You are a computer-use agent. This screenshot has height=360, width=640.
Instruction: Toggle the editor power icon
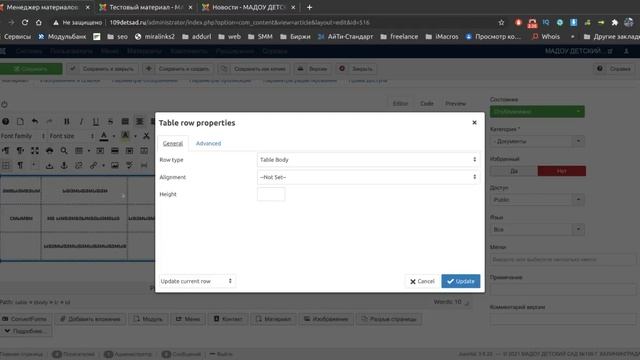(x=4, y=104)
